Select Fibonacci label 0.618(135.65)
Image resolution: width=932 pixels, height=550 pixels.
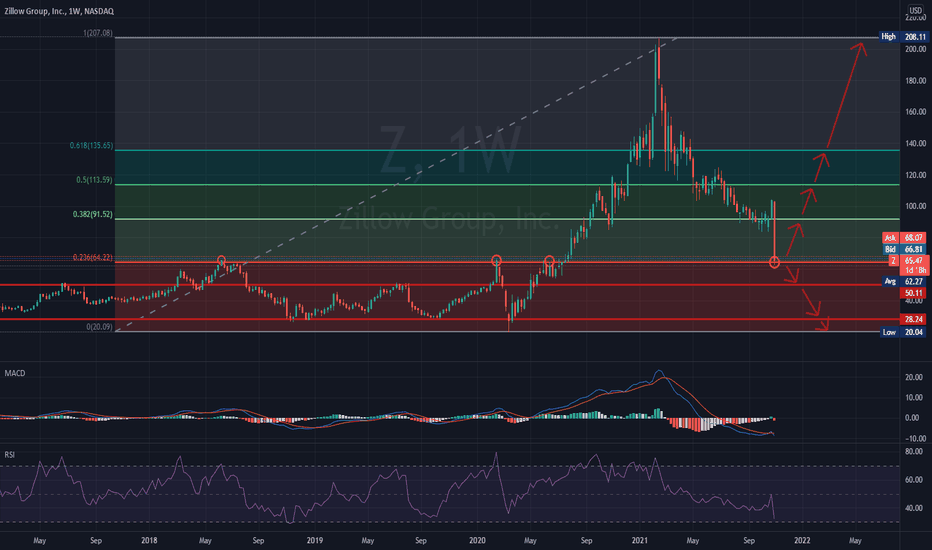91,145
